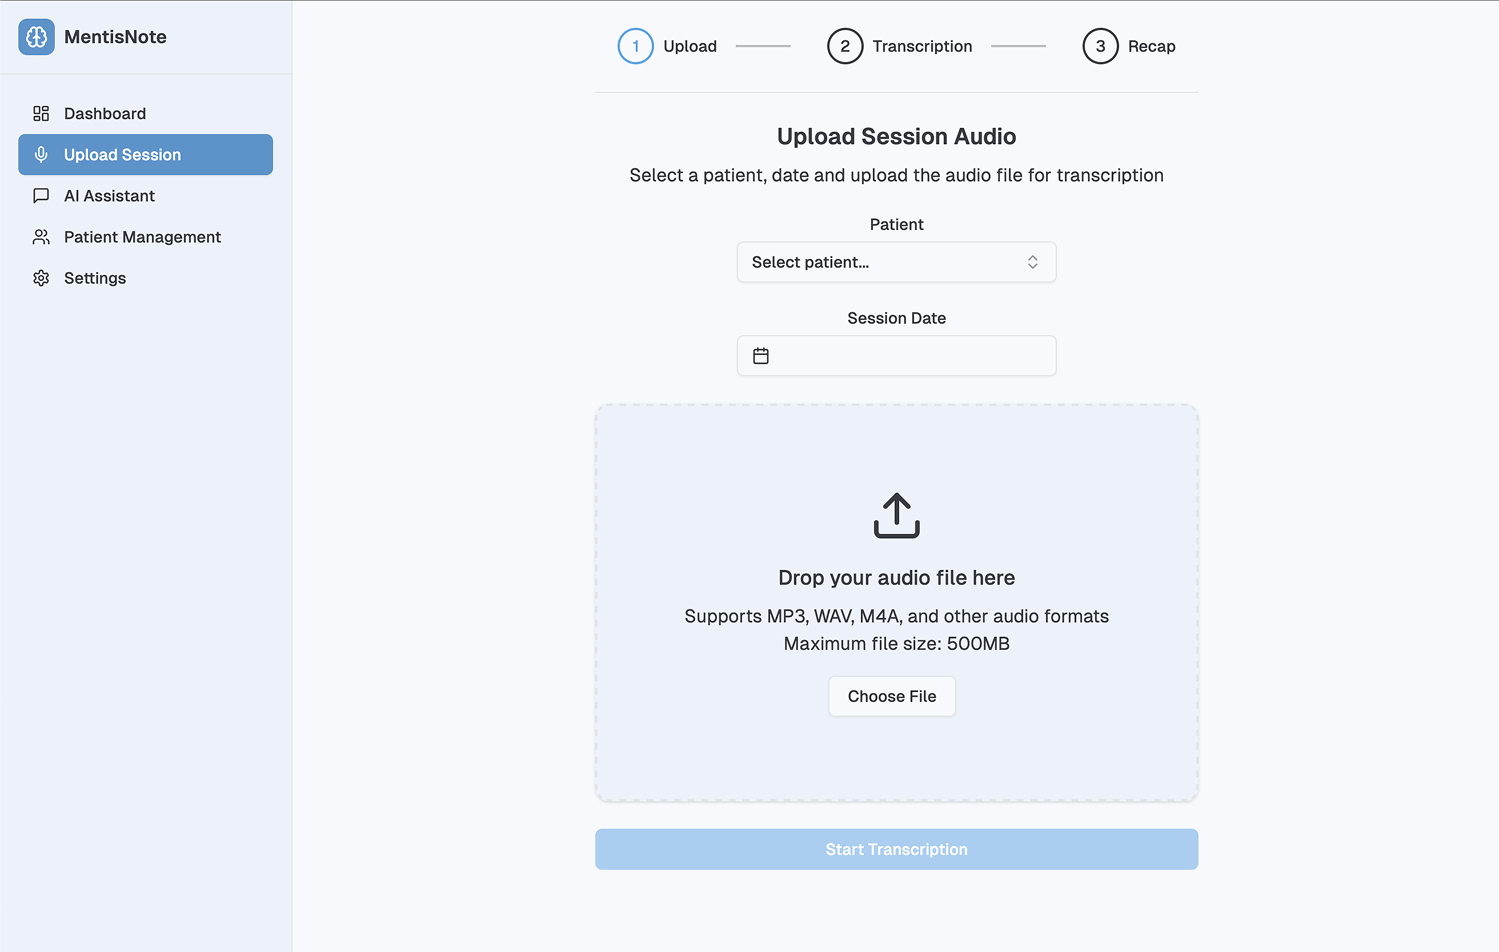The height and width of the screenshot is (952, 1499).
Task: Click the chevron arrows on patient selector
Action: click(x=1032, y=262)
